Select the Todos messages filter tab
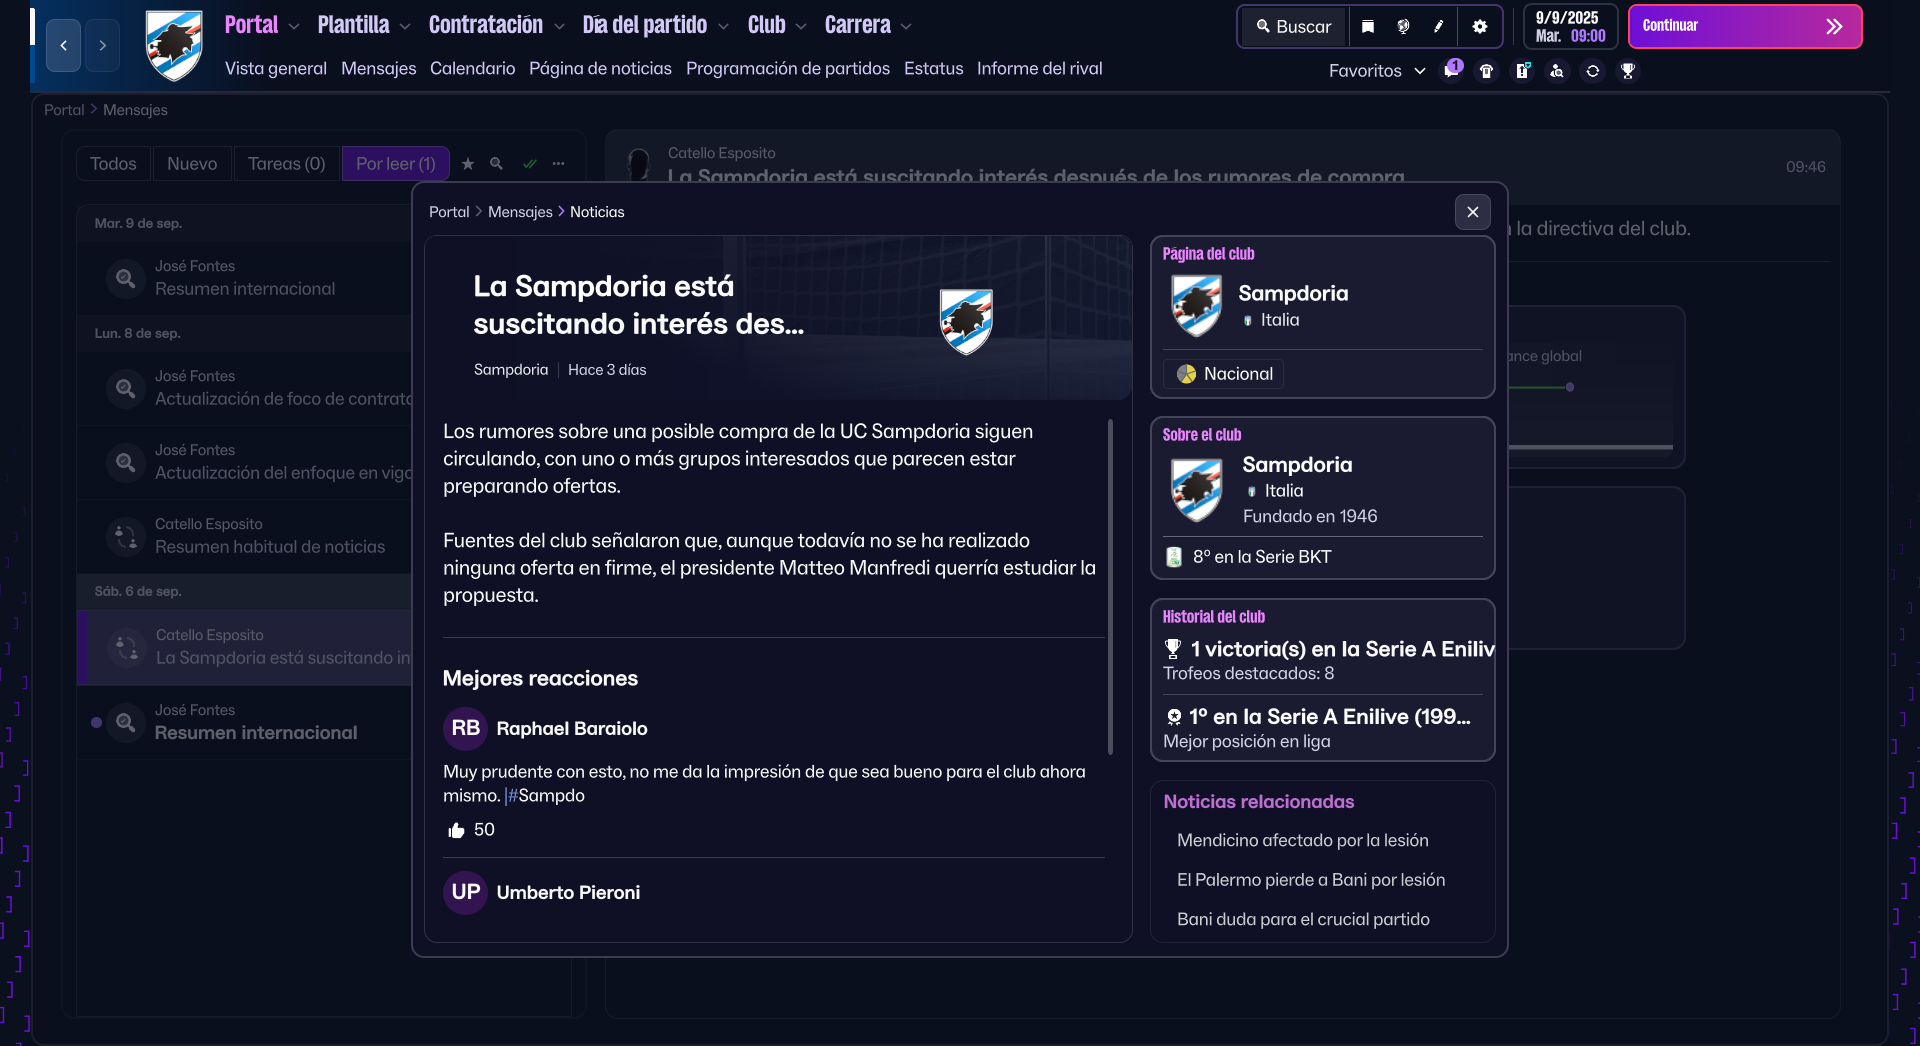 [113, 164]
